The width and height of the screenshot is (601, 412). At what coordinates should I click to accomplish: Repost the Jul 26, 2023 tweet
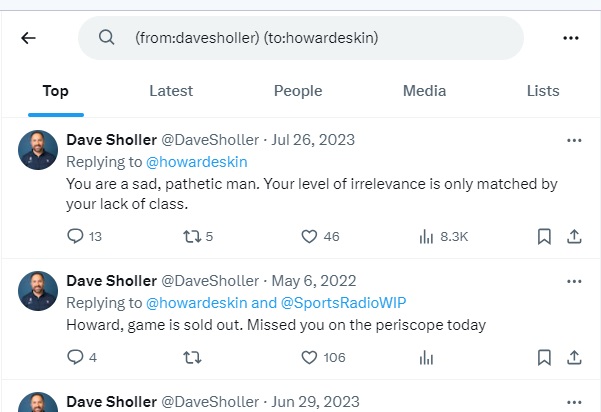192,237
